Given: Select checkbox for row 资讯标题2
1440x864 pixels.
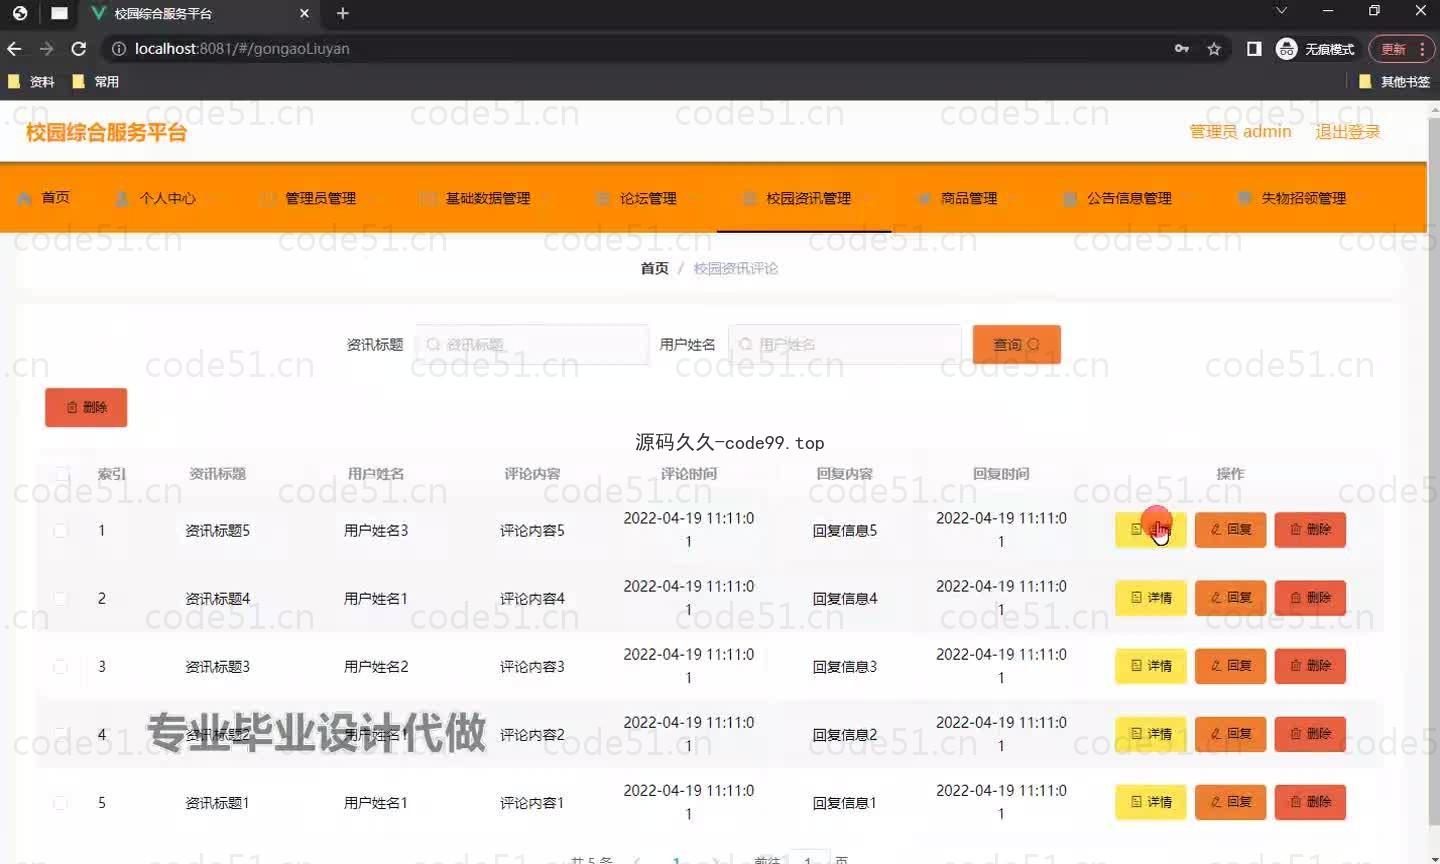Looking at the screenshot, I should [60, 734].
